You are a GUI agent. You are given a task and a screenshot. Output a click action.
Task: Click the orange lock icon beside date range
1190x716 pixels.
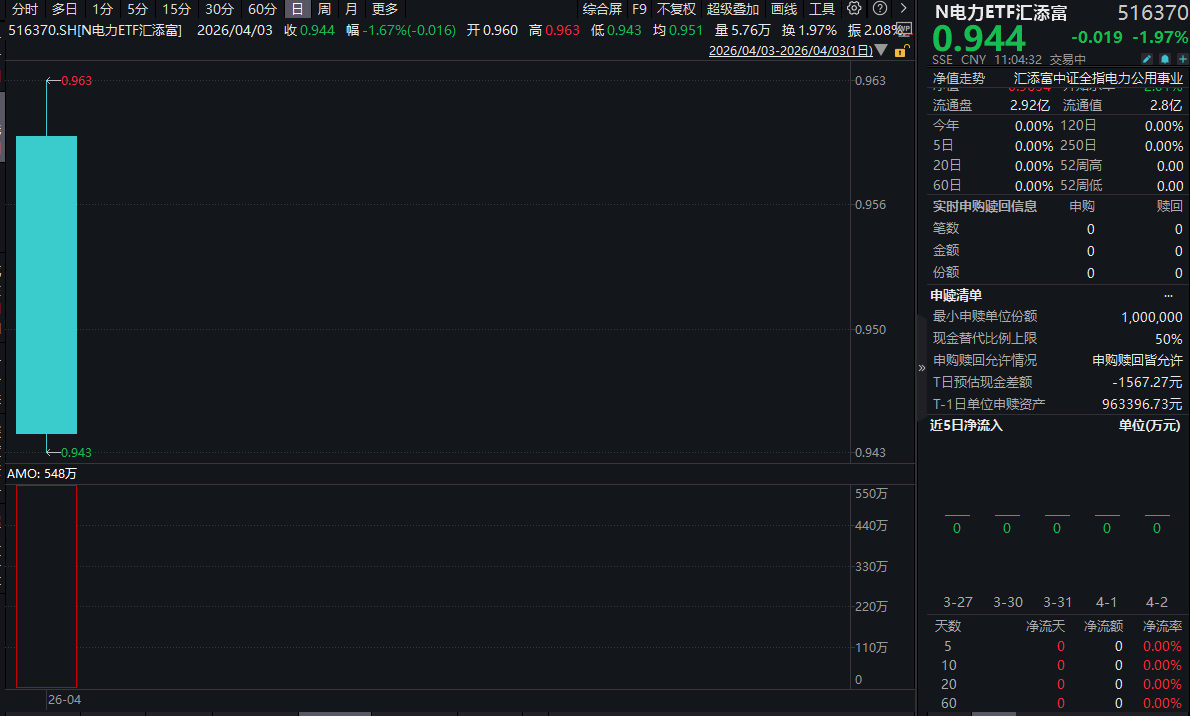click(901, 50)
